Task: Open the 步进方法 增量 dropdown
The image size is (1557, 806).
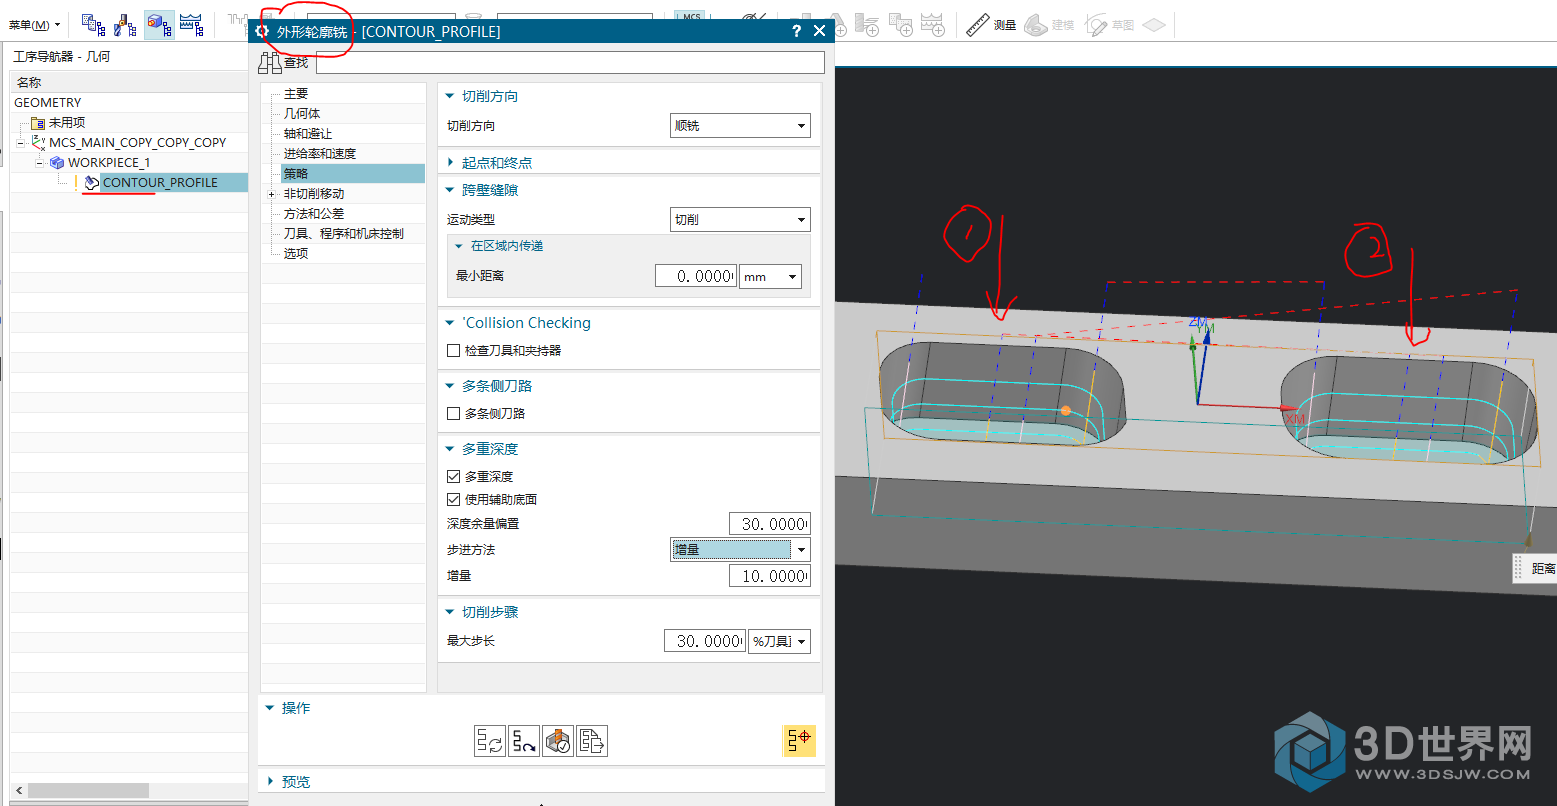Action: coord(740,550)
